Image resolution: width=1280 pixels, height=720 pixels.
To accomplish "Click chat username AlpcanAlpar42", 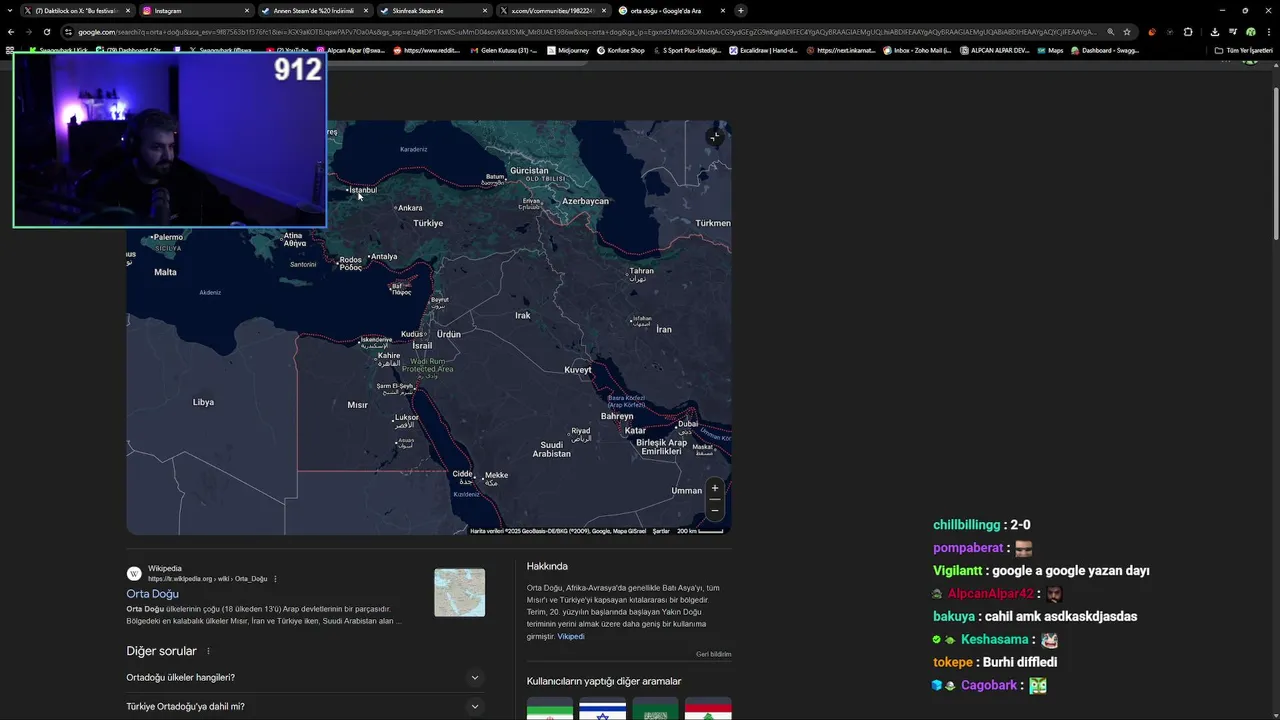I will tap(990, 594).
